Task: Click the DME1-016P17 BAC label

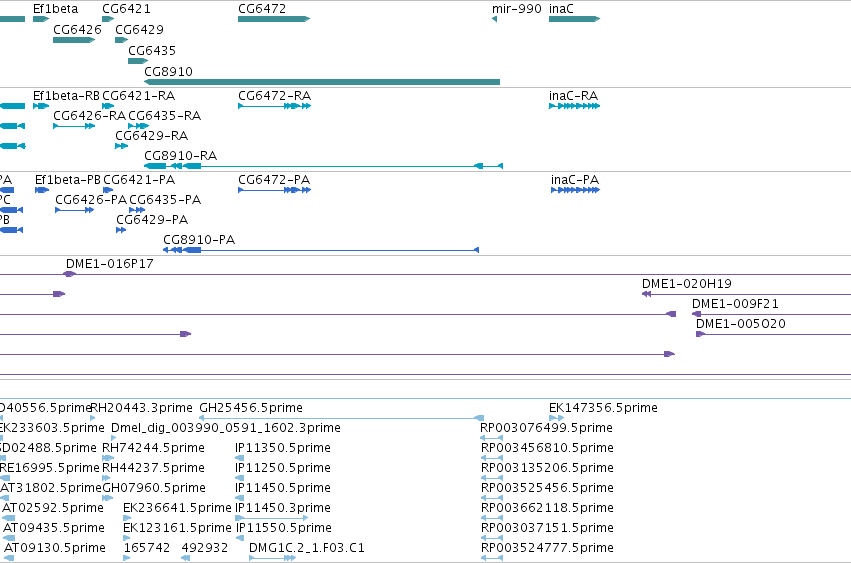Action: 110,264
